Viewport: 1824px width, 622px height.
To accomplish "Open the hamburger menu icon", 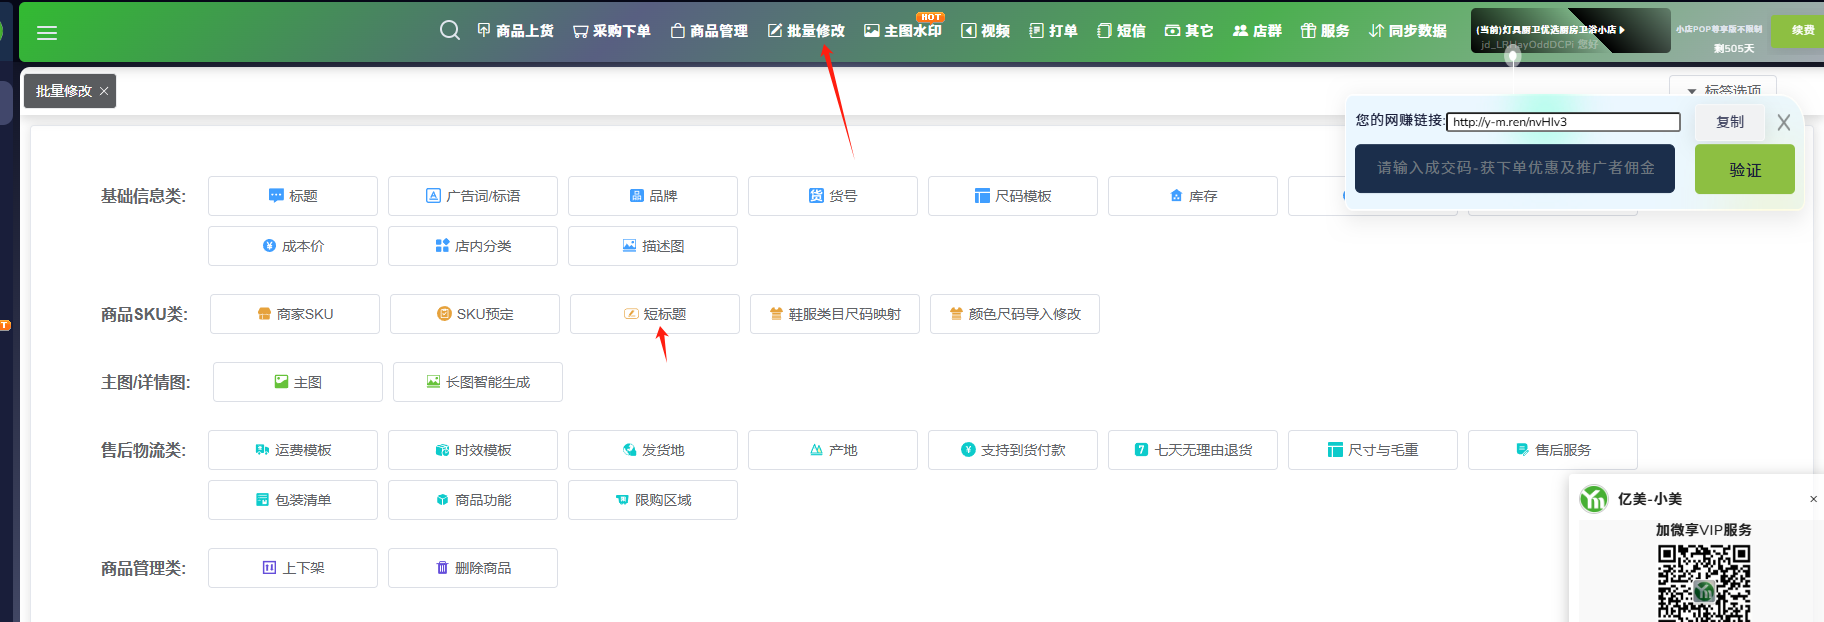I will [47, 33].
